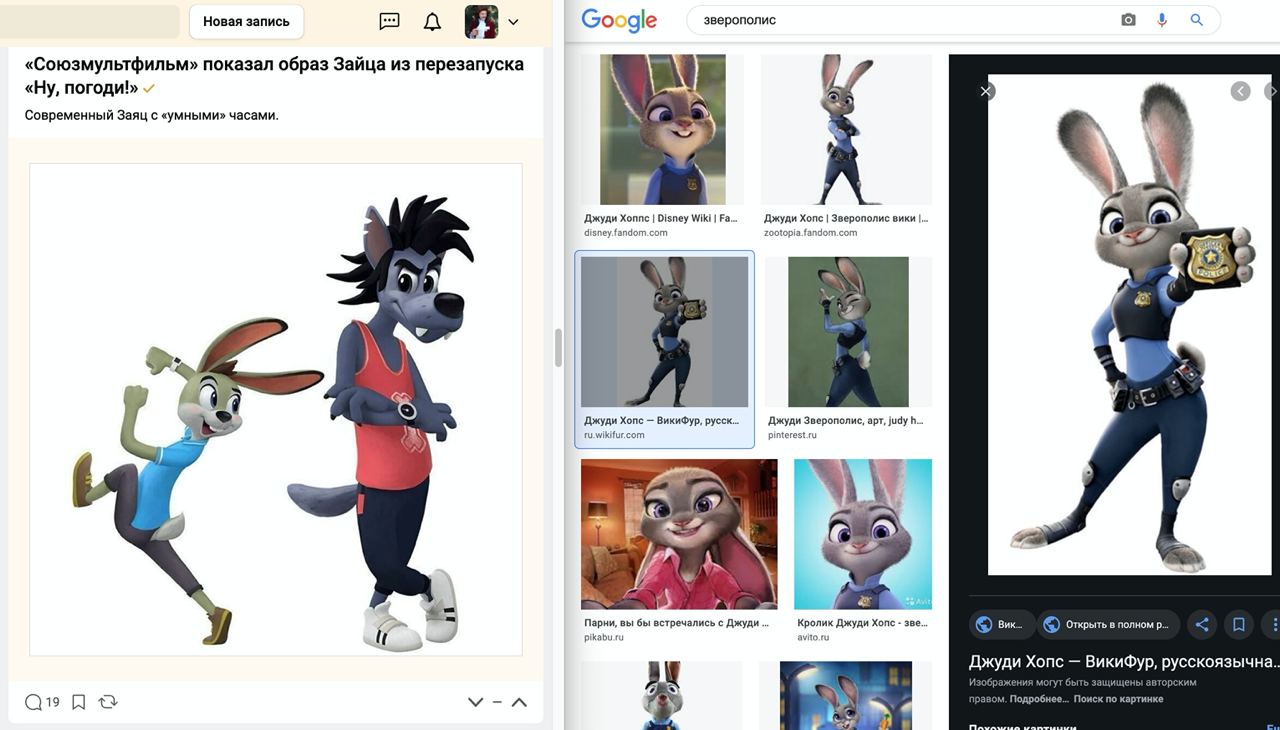Image resolution: width=1280 pixels, height=730 pixels.
Task: Downvote the article with the down chevron
Action: tap(475, 702)
